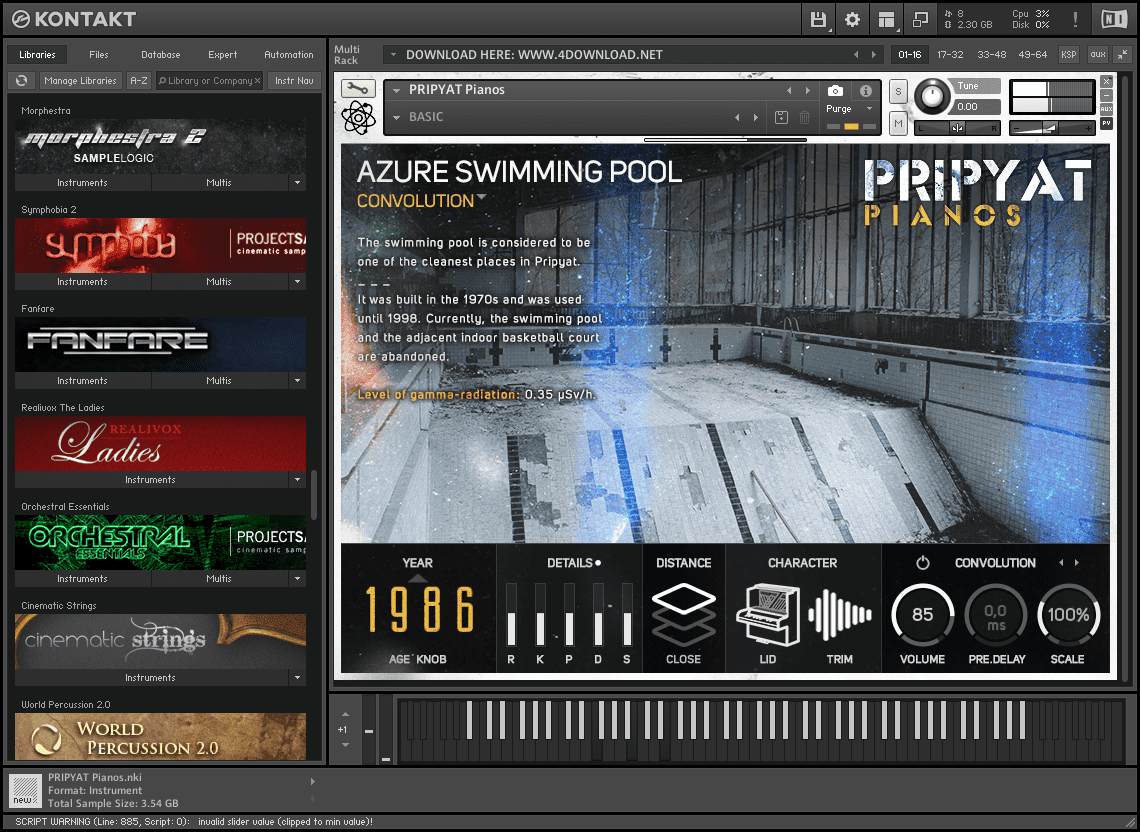Screen dimensions: 1140x832
Task: Adjust the Tune knob
Action: tap(931, 96)
